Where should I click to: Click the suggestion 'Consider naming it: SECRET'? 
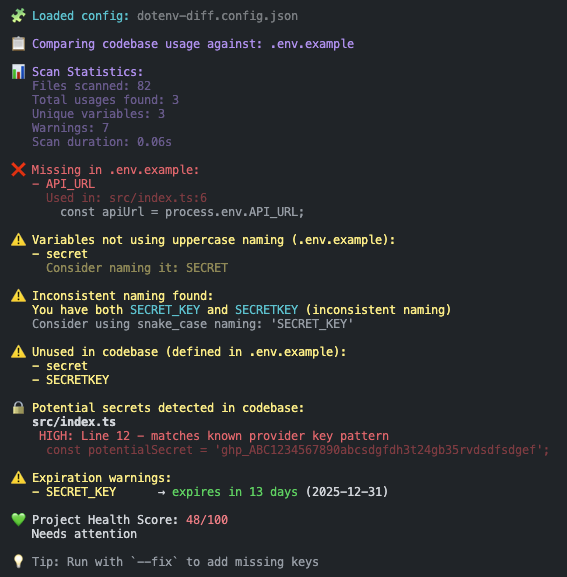point(137,268)
